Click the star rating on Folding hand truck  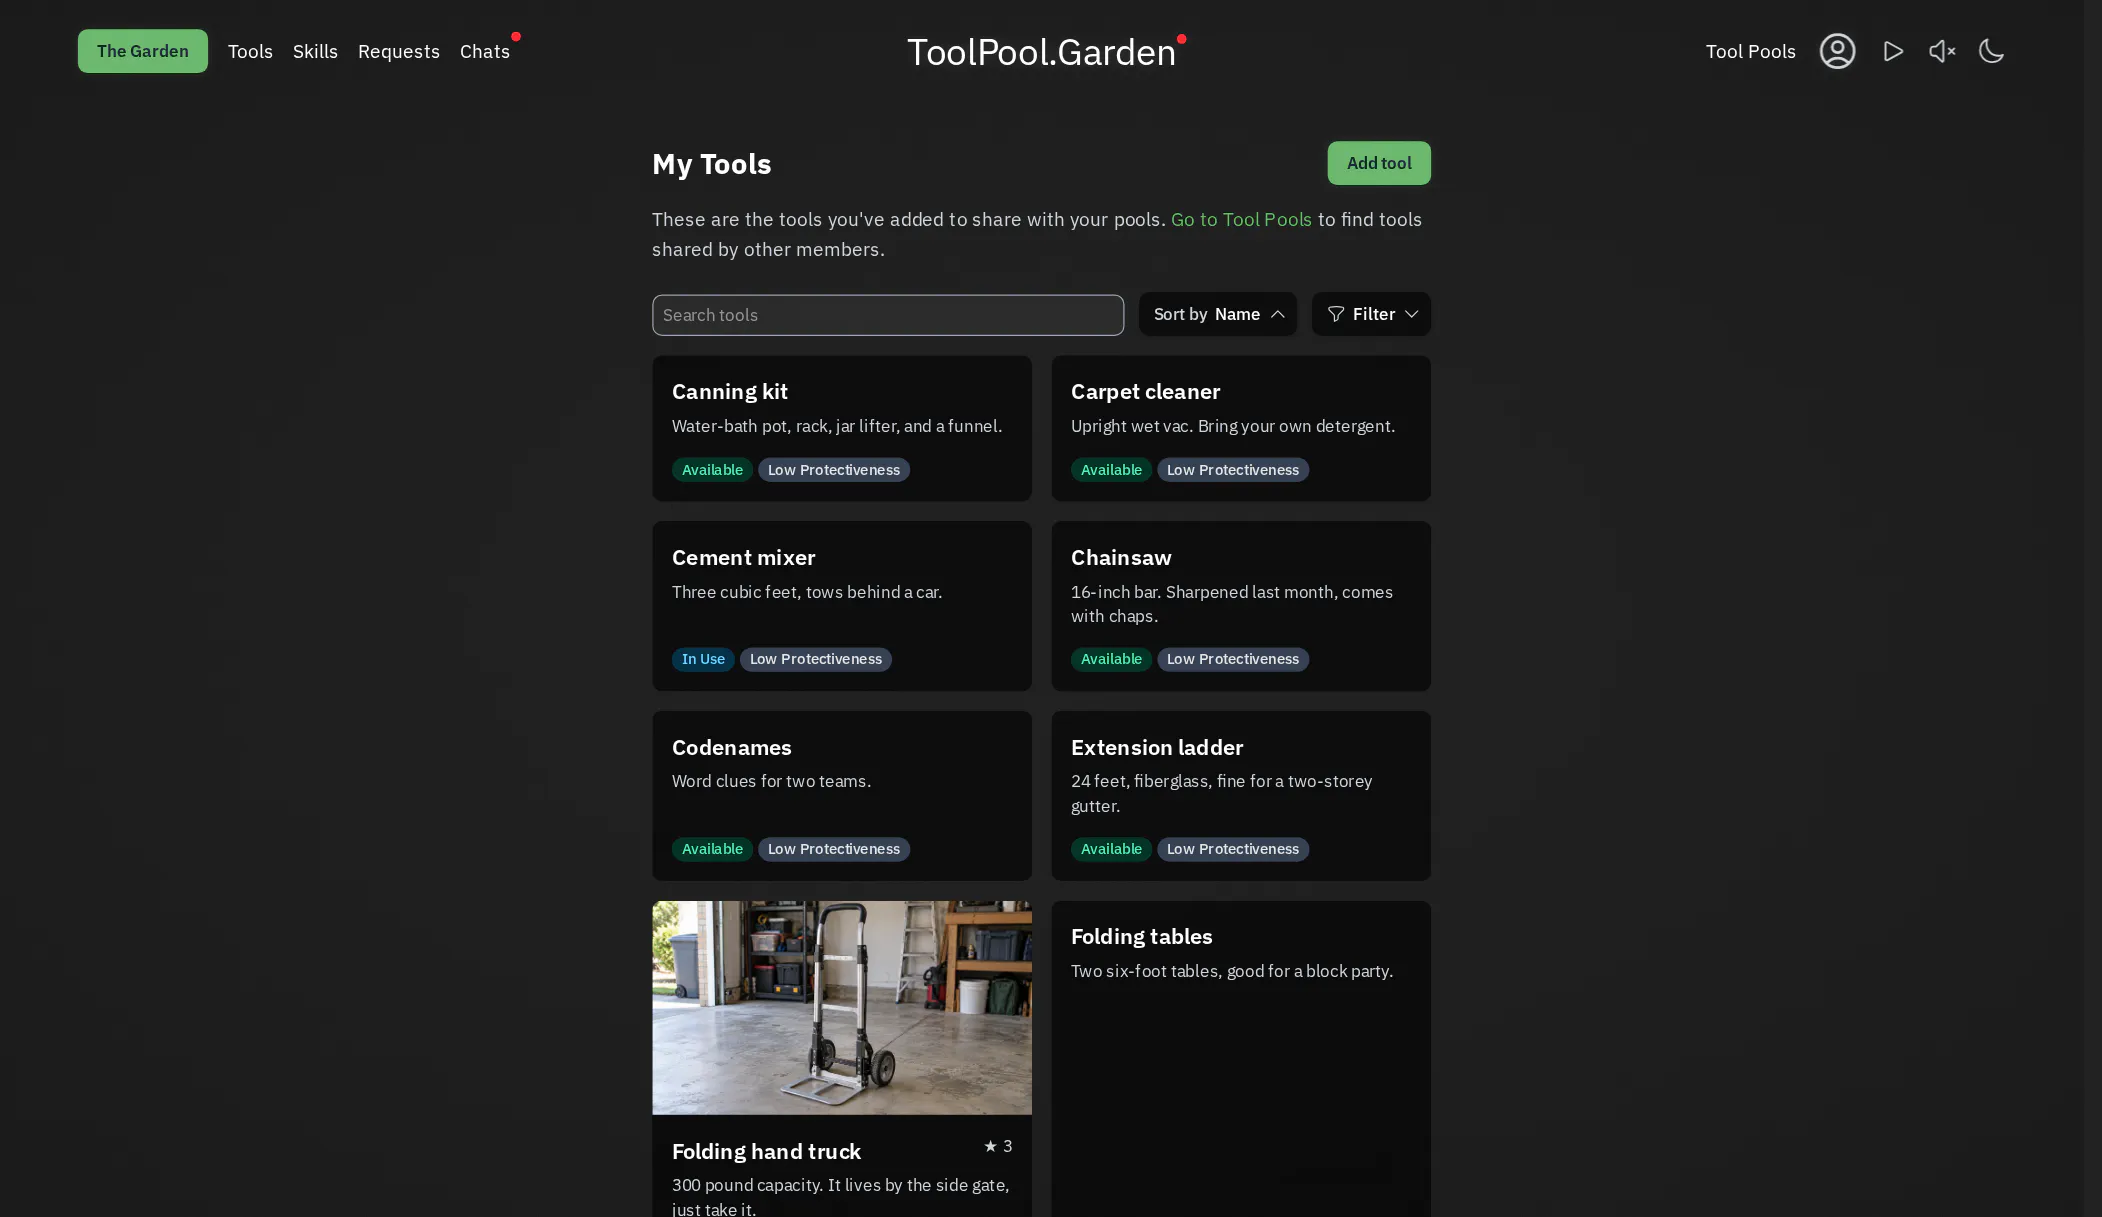(998, 1146)
